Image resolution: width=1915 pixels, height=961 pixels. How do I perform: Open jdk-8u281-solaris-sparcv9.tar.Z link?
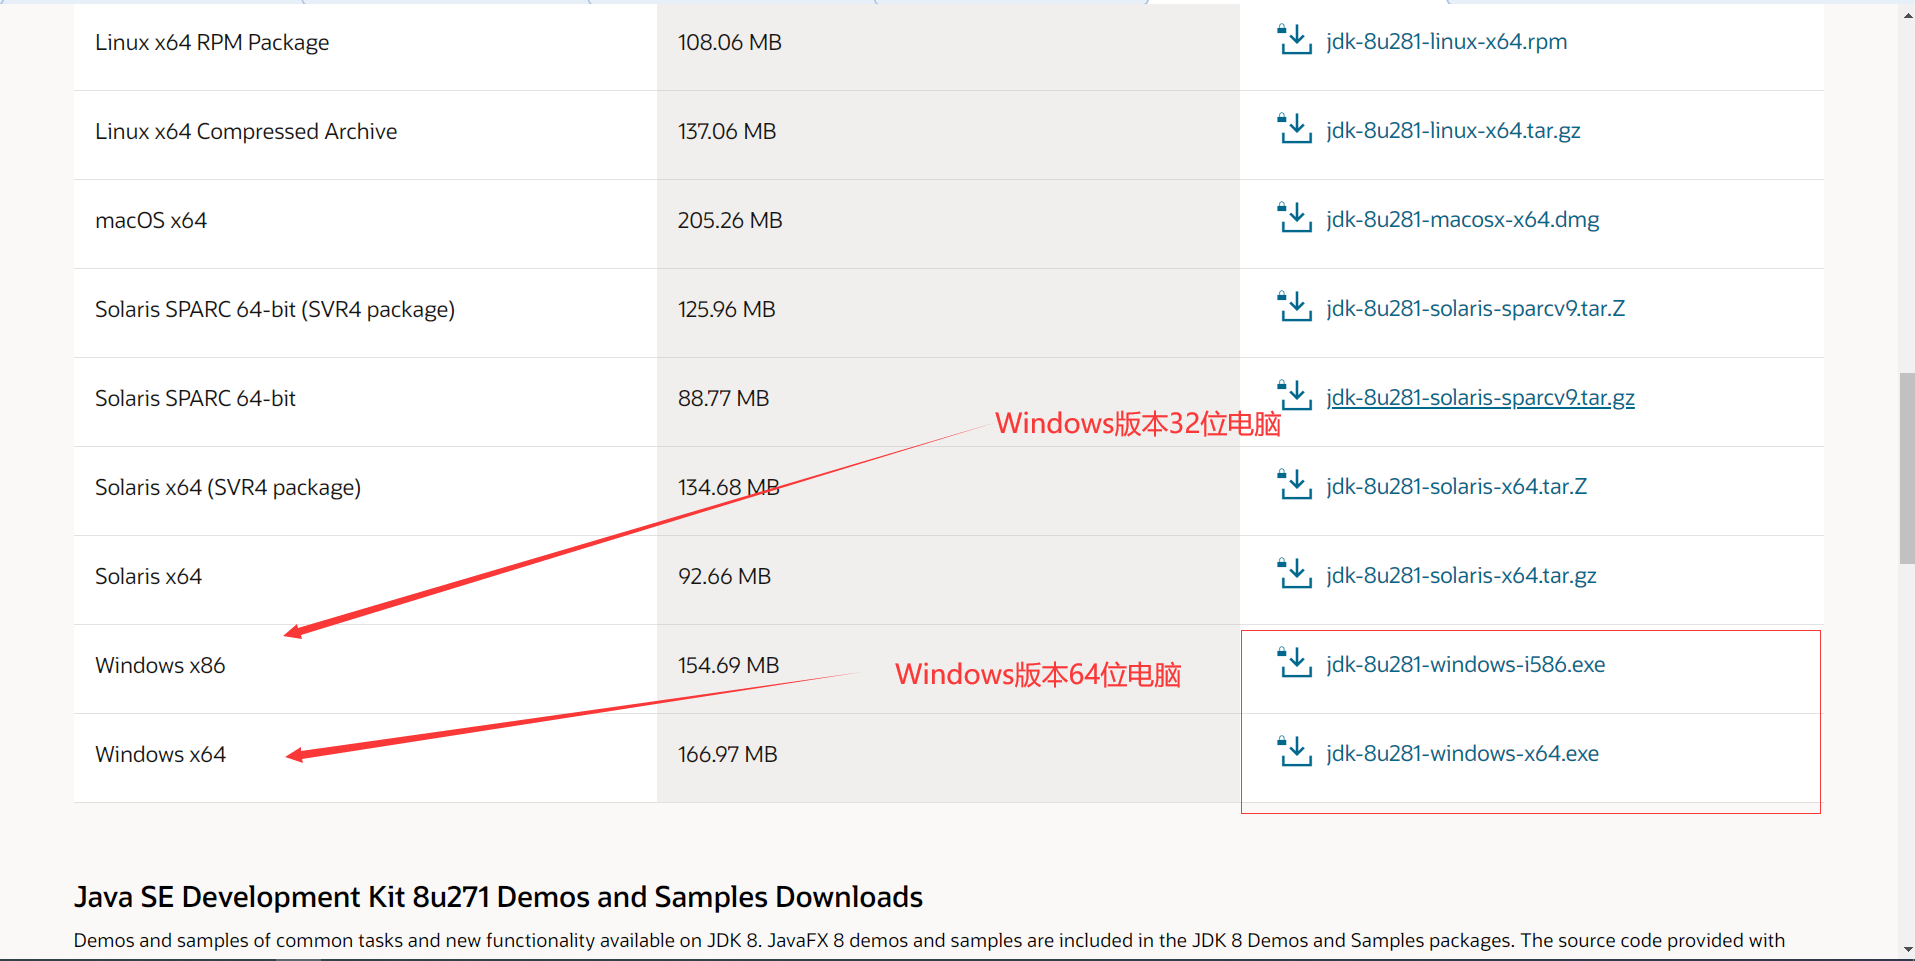1475,309
